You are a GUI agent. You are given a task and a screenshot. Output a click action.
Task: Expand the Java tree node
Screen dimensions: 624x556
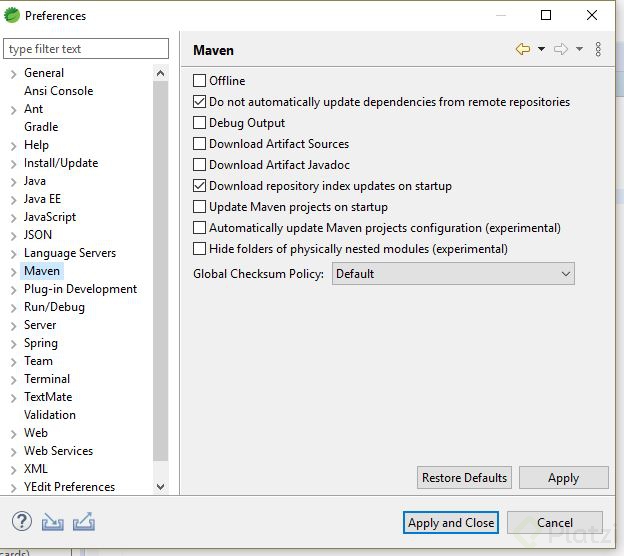tap(13, 182)
